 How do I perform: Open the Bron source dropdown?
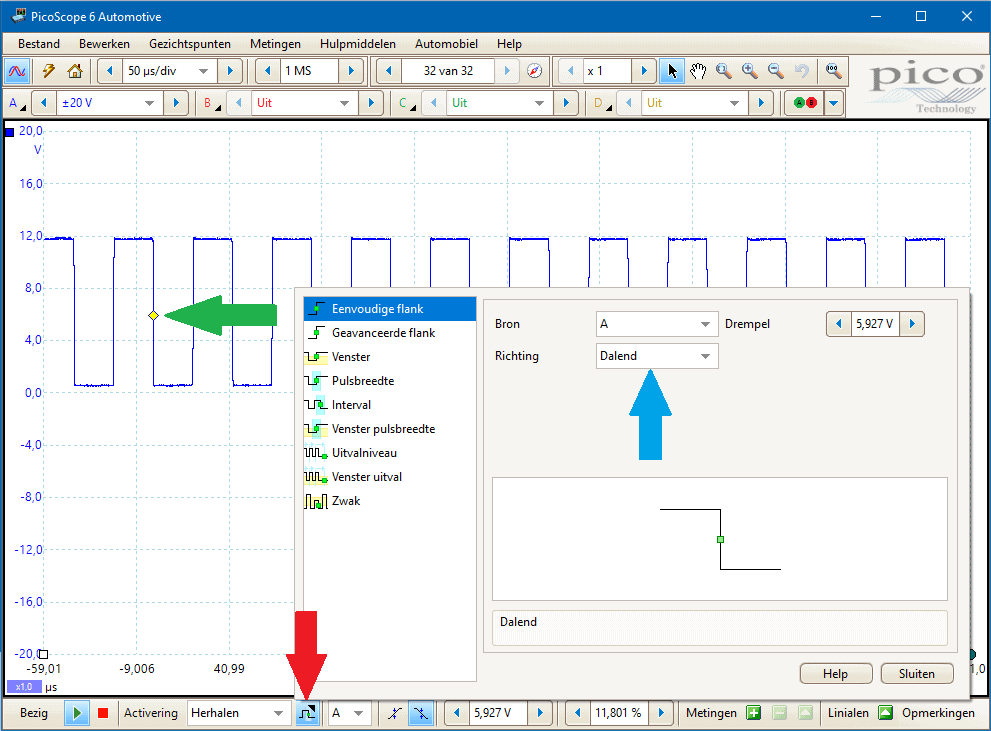pos(657,324)
